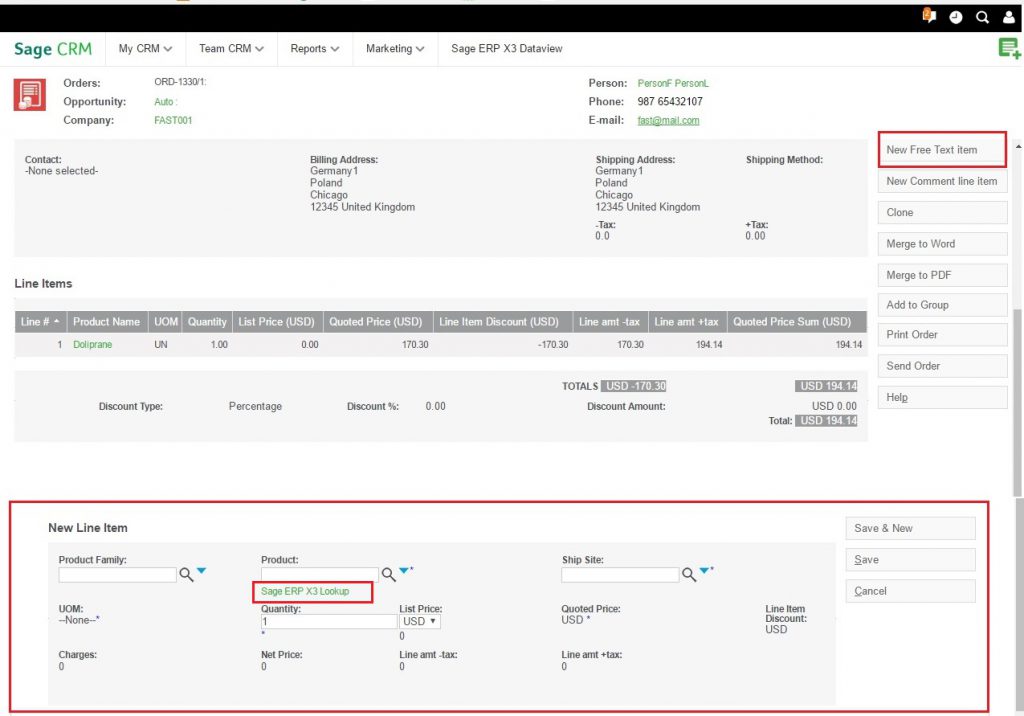The image size is (1024, 716).
Task: Click the green quick-add new record icon
Action: (x=1008, y=49)
